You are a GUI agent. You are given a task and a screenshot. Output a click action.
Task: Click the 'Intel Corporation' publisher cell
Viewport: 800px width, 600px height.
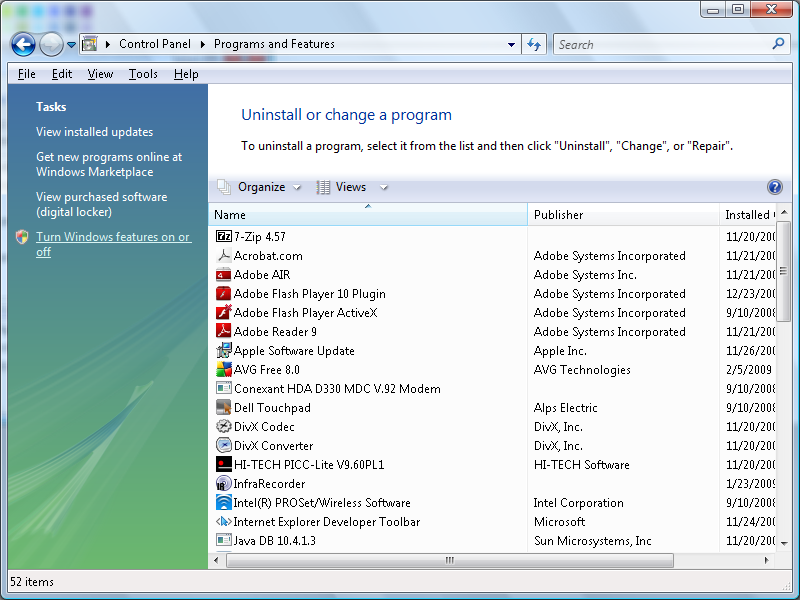point(579,503)
